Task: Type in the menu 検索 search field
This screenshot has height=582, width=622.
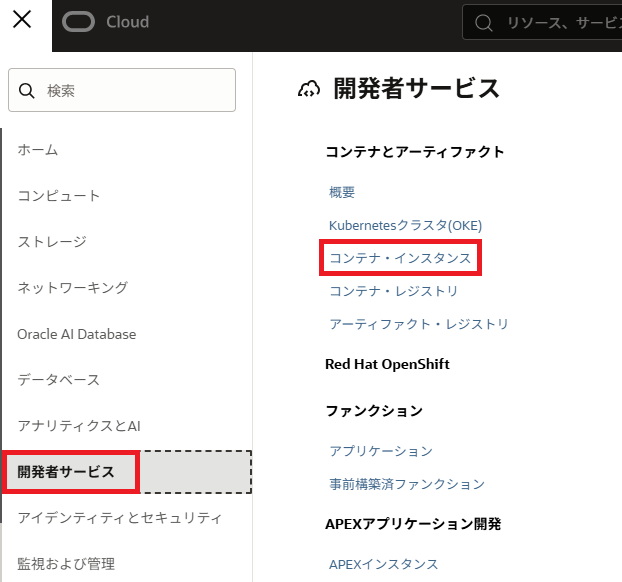Action: (135, 91)
